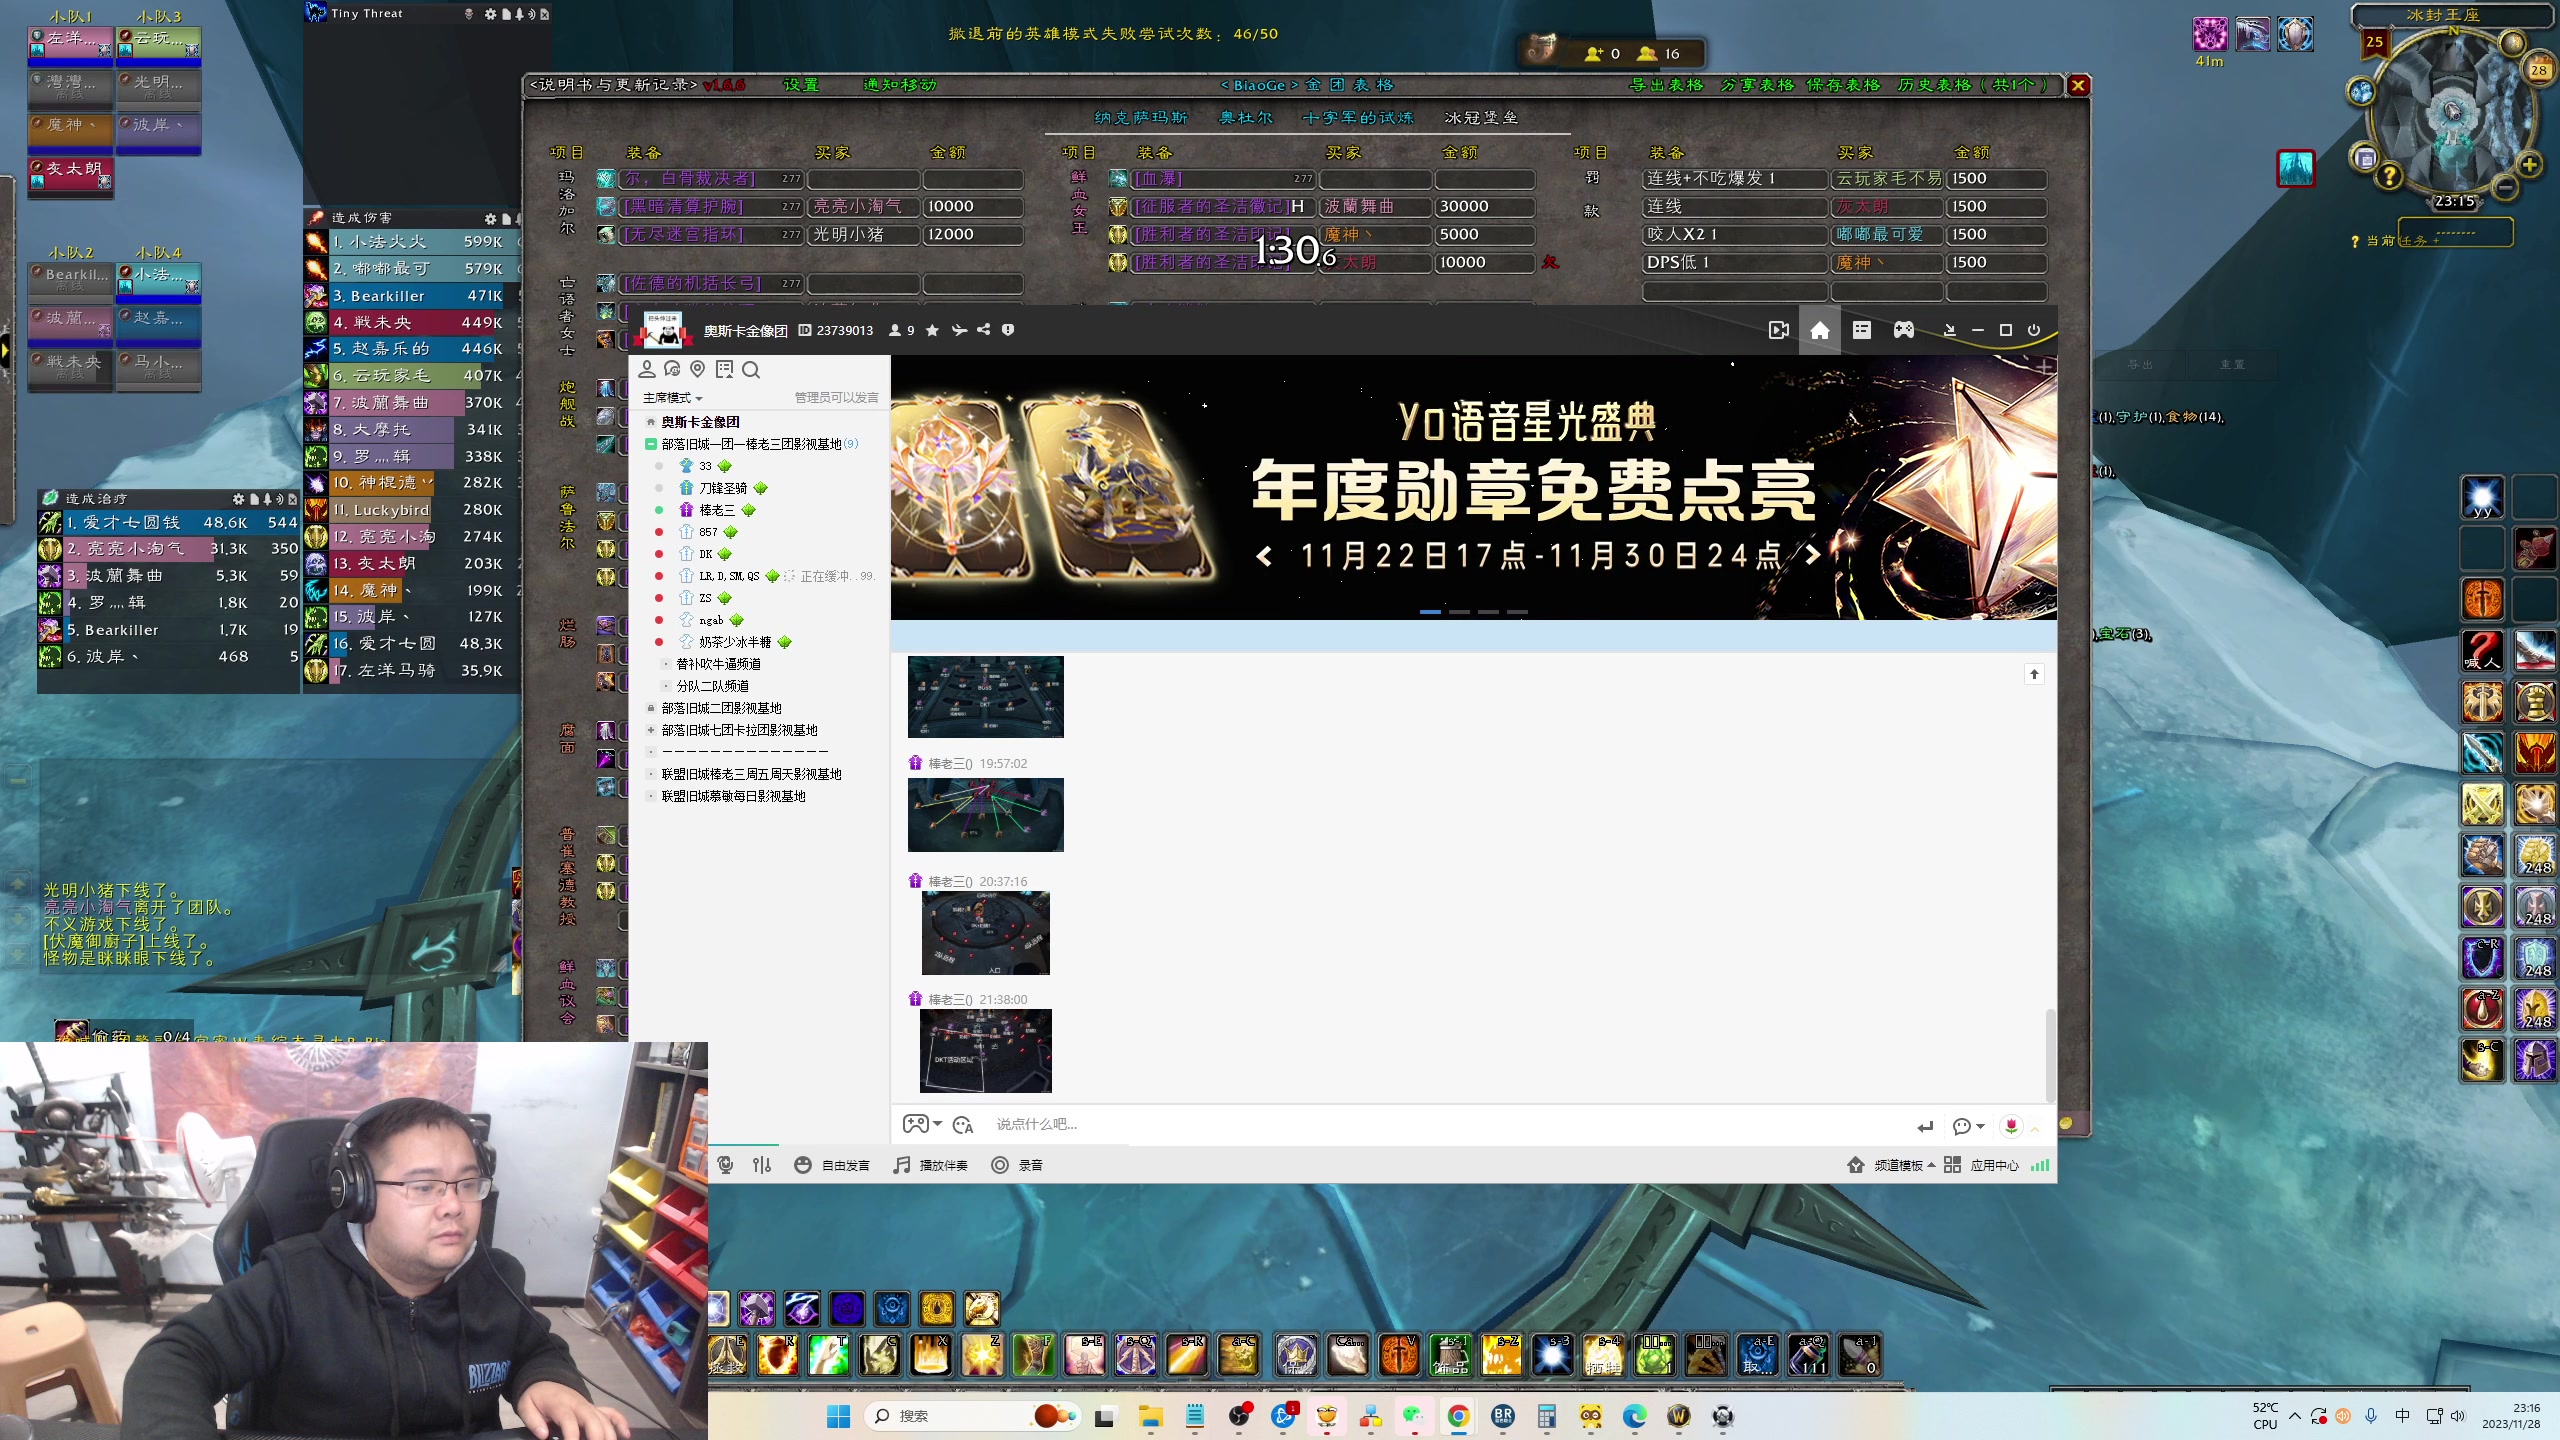Click the emoji font icon in chat input
The image size is (2560, 1440).
963,1125
